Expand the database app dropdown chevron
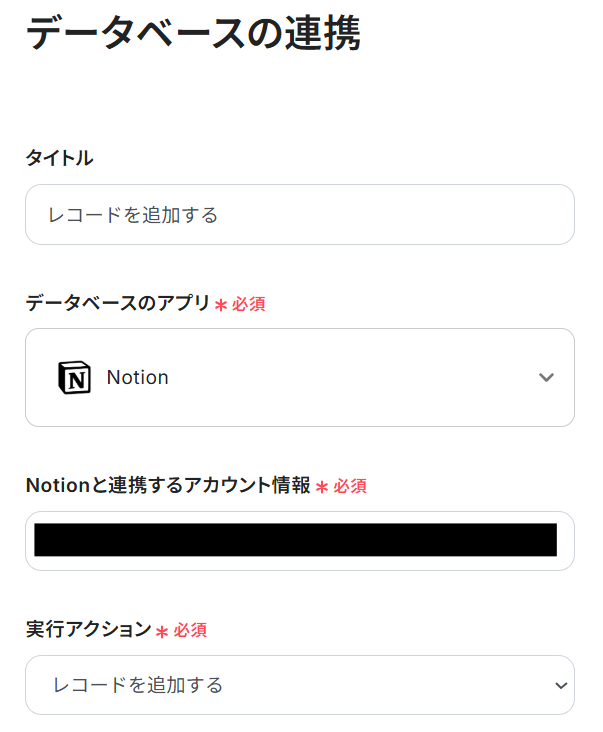 point(546,378)
